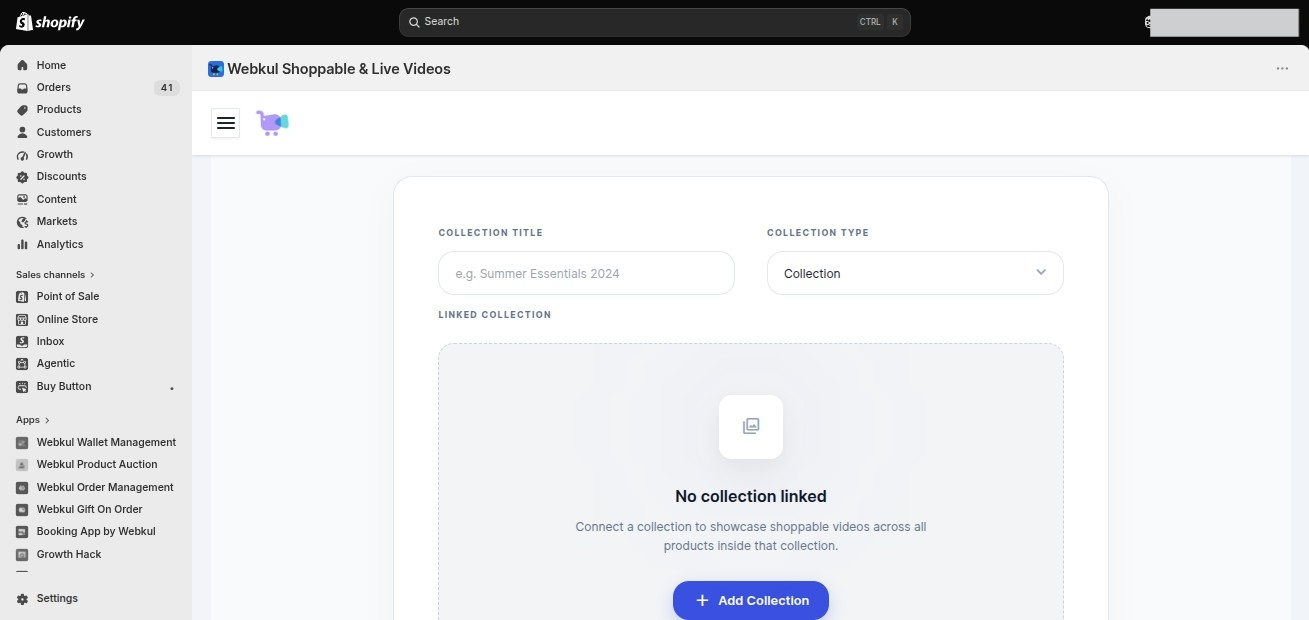
Task: Click the Shopify Search bar
Action: click(654, 22)
